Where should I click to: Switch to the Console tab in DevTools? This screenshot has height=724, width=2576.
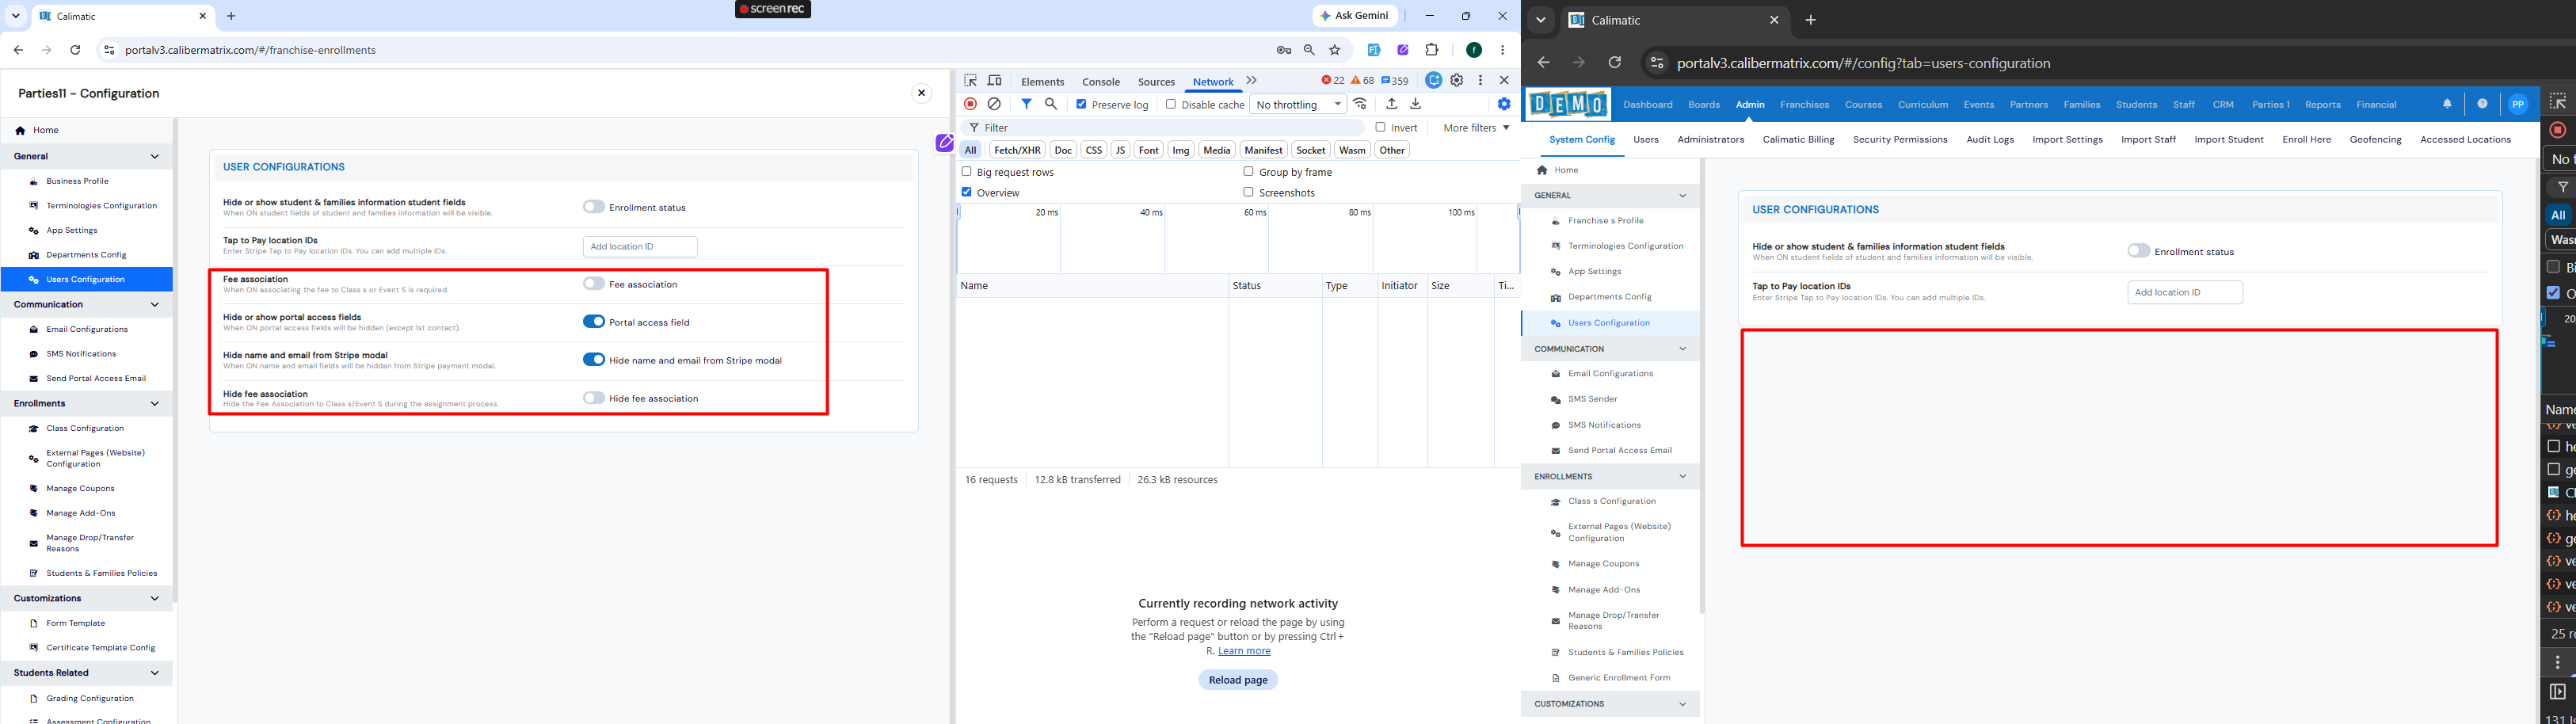(1101, 82)
